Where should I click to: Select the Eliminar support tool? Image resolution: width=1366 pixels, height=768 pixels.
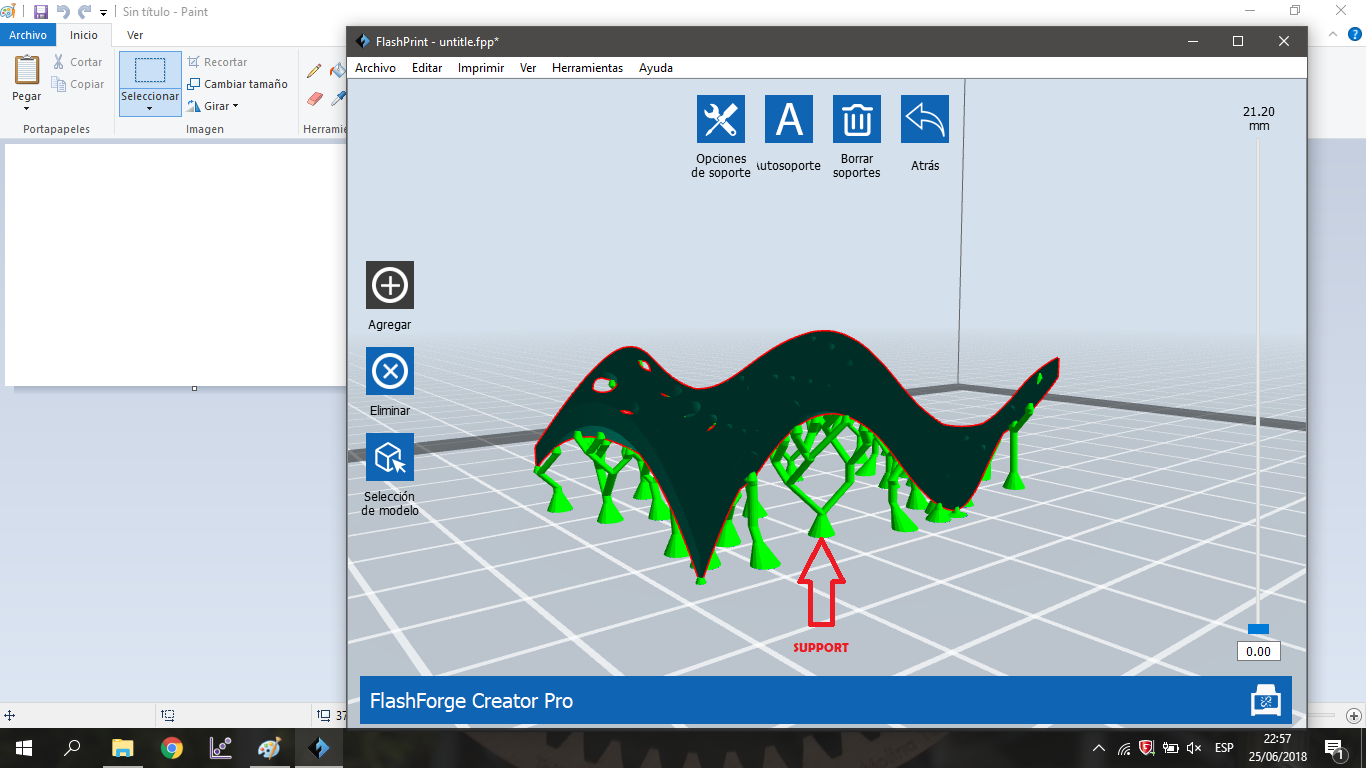pos(390,371)
